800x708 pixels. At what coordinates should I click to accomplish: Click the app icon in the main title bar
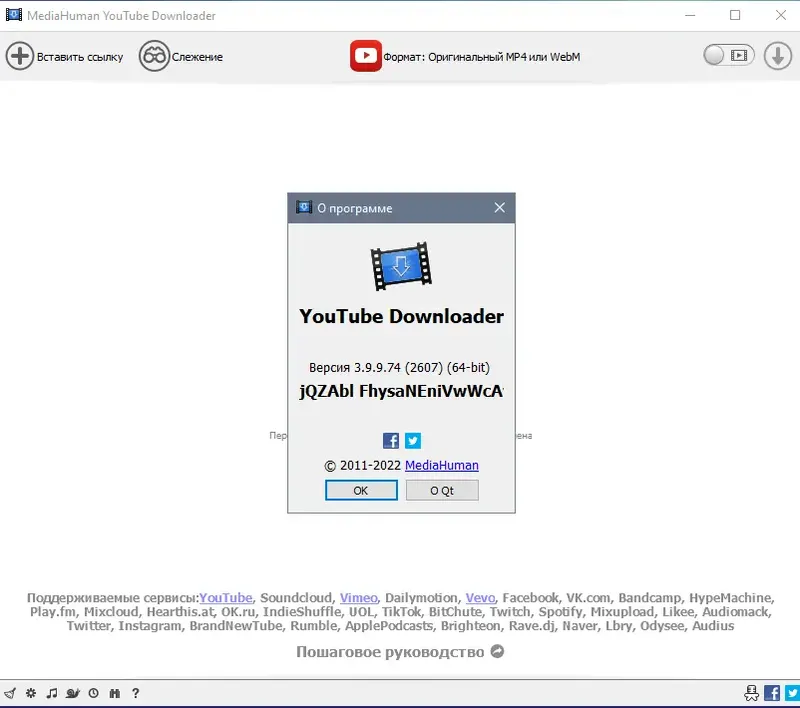(x=14, y=15)
